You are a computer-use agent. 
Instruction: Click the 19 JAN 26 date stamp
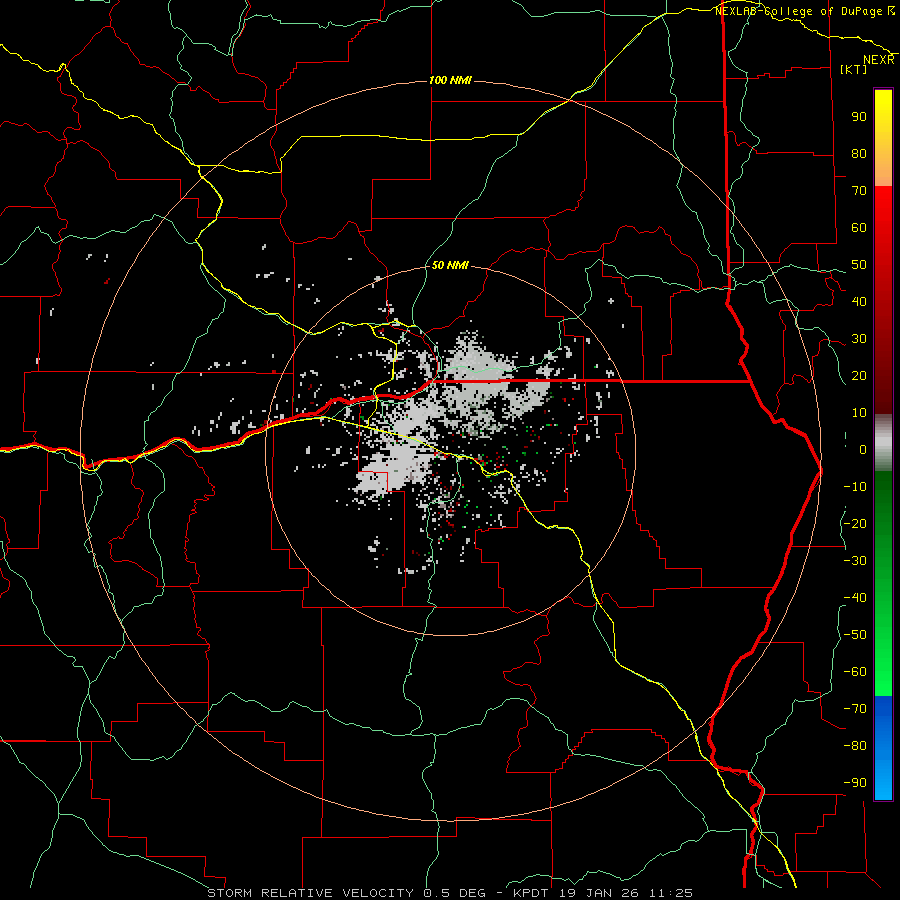click(600, 893)
